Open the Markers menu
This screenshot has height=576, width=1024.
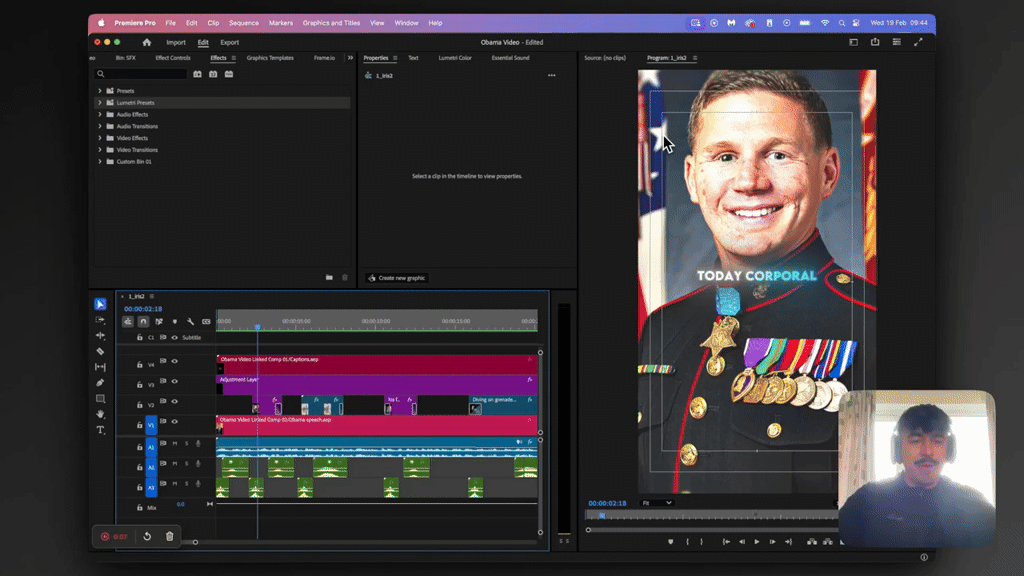point(281,23)
